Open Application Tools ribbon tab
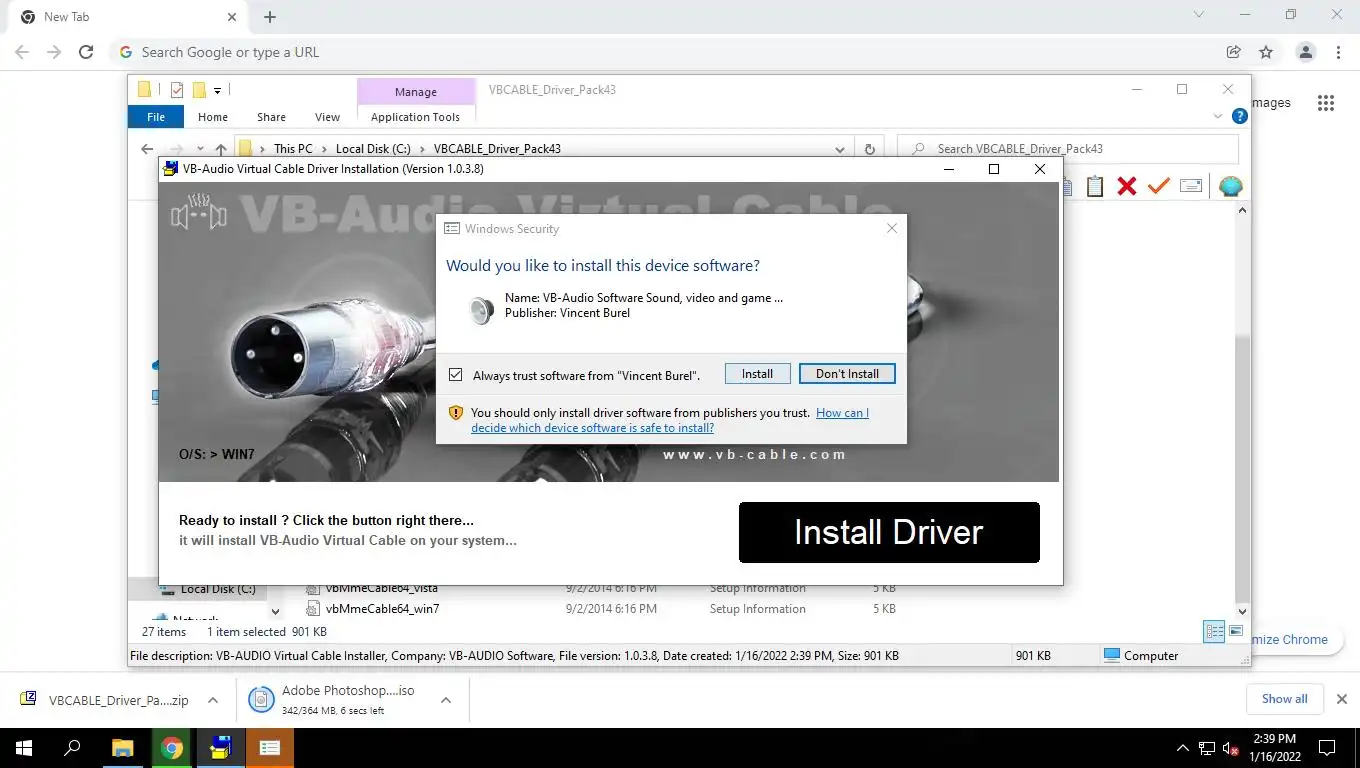The image size is (1360, 768). (415, 117)
